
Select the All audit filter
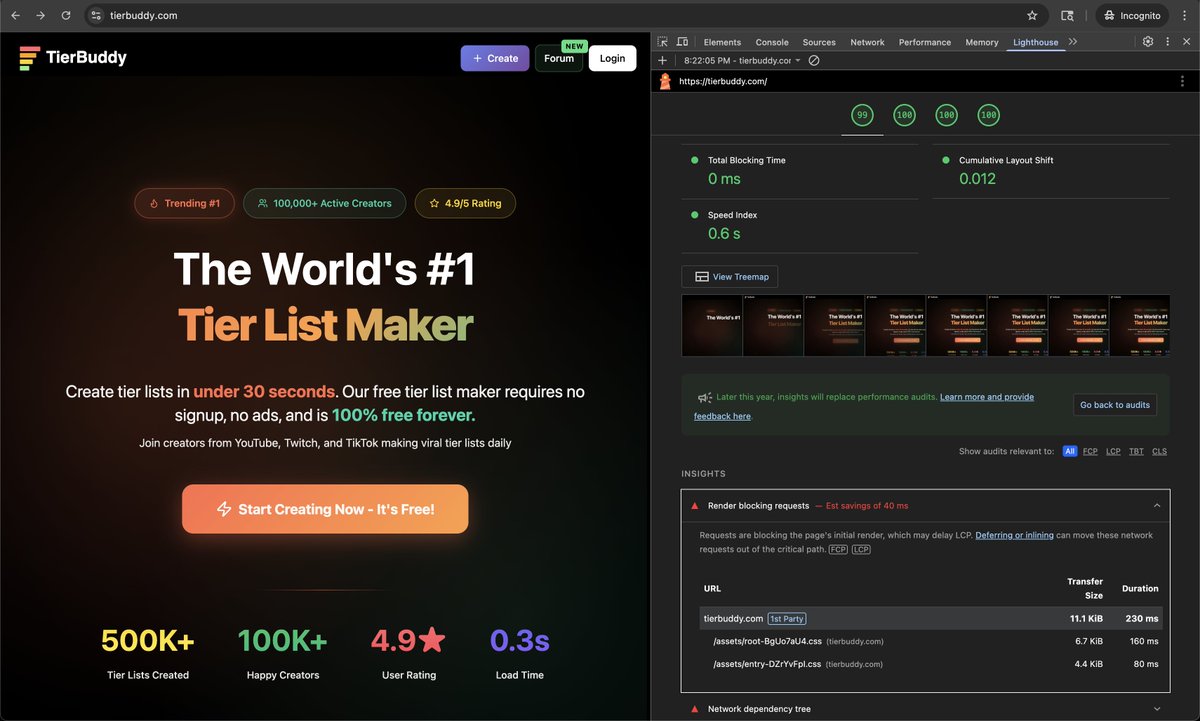click(x=1070, y=451)
